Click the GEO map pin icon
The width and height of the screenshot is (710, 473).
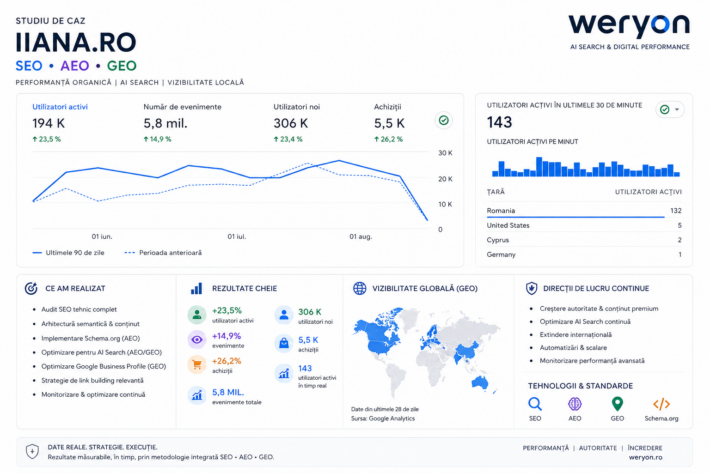coord(617,403)
